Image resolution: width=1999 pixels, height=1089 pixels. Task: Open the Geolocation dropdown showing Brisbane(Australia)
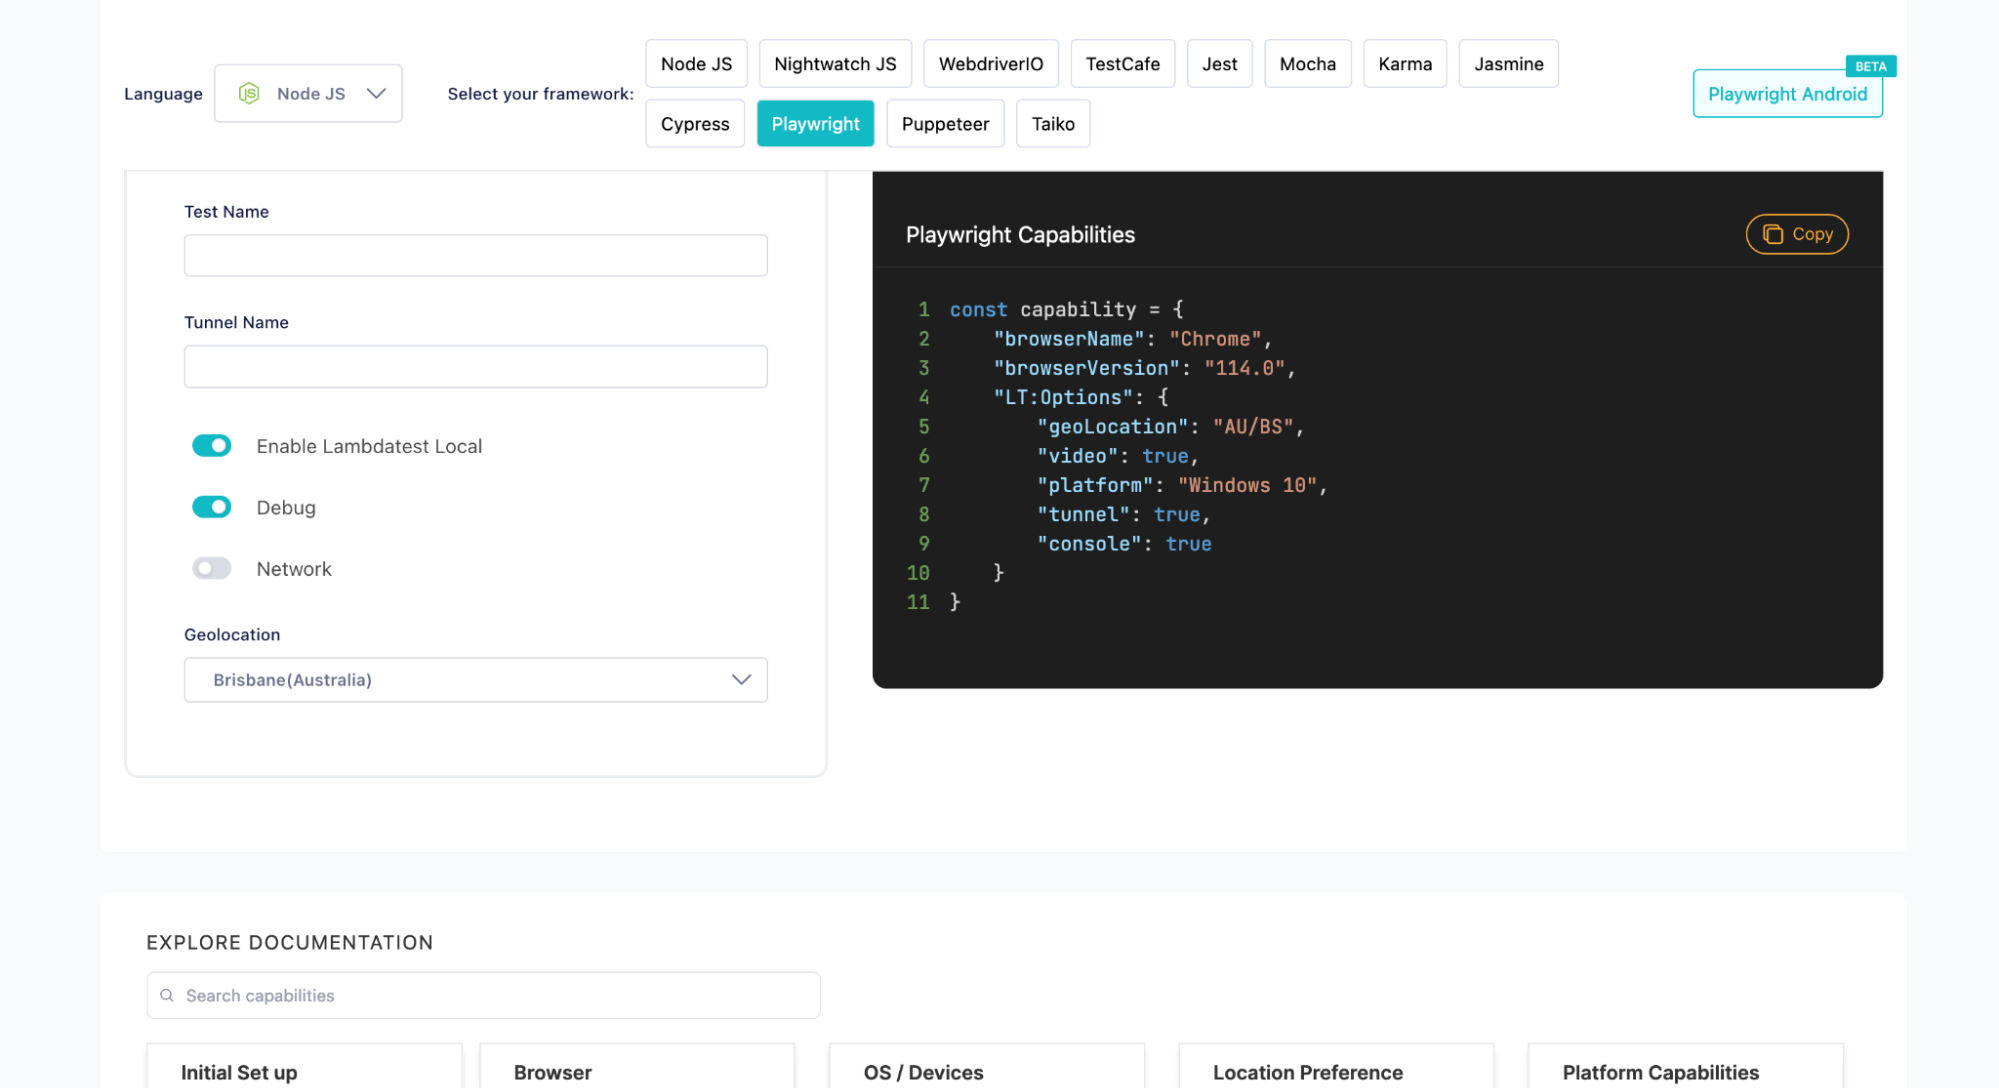475,680
